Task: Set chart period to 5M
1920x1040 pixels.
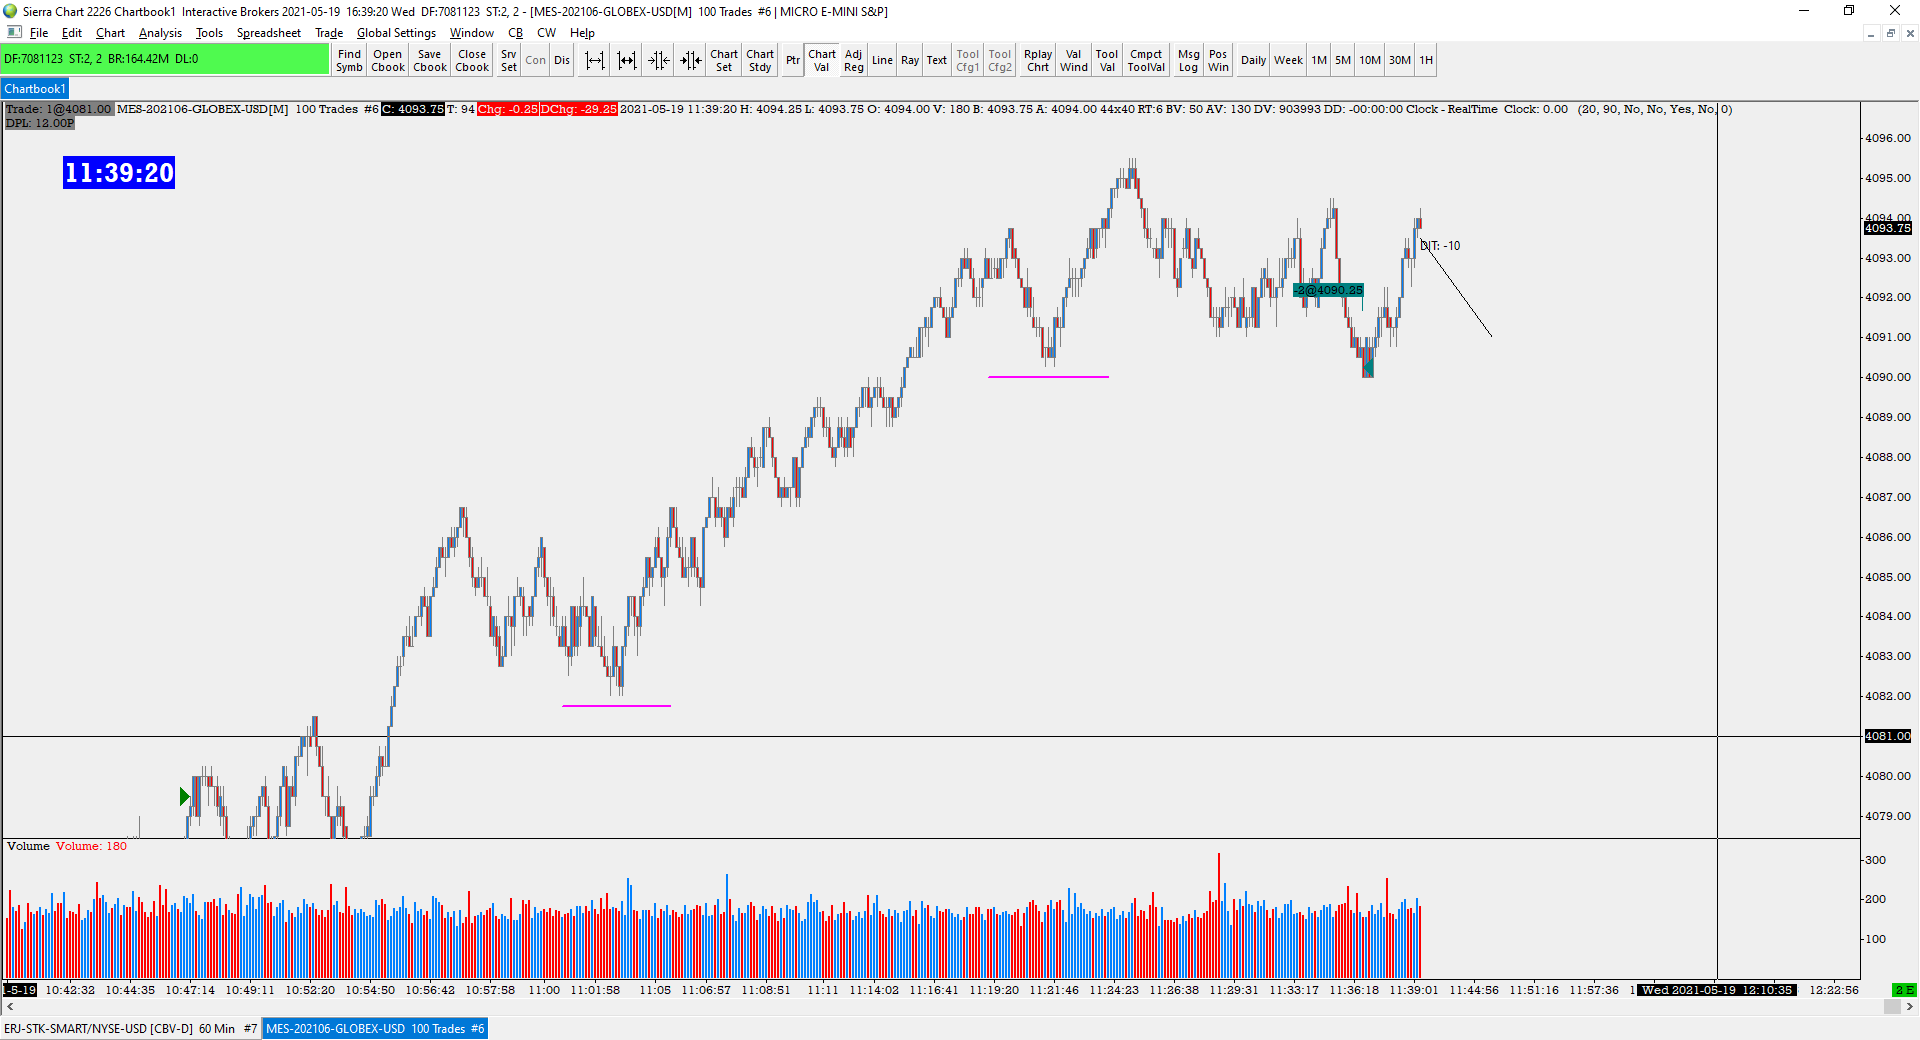Action: [1343, 60]
